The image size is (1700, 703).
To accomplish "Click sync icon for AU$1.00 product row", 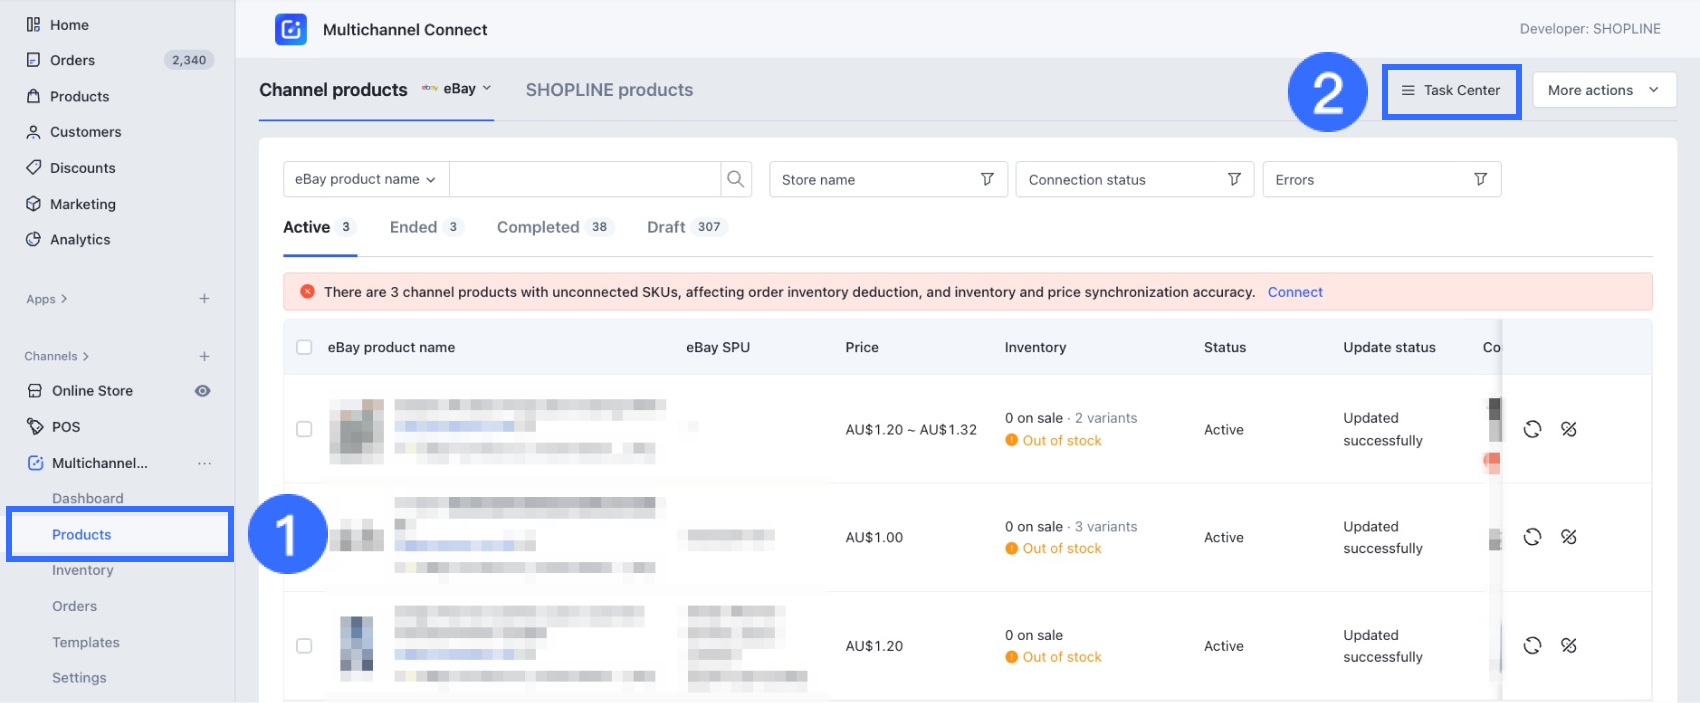I will pos(1532,537).
